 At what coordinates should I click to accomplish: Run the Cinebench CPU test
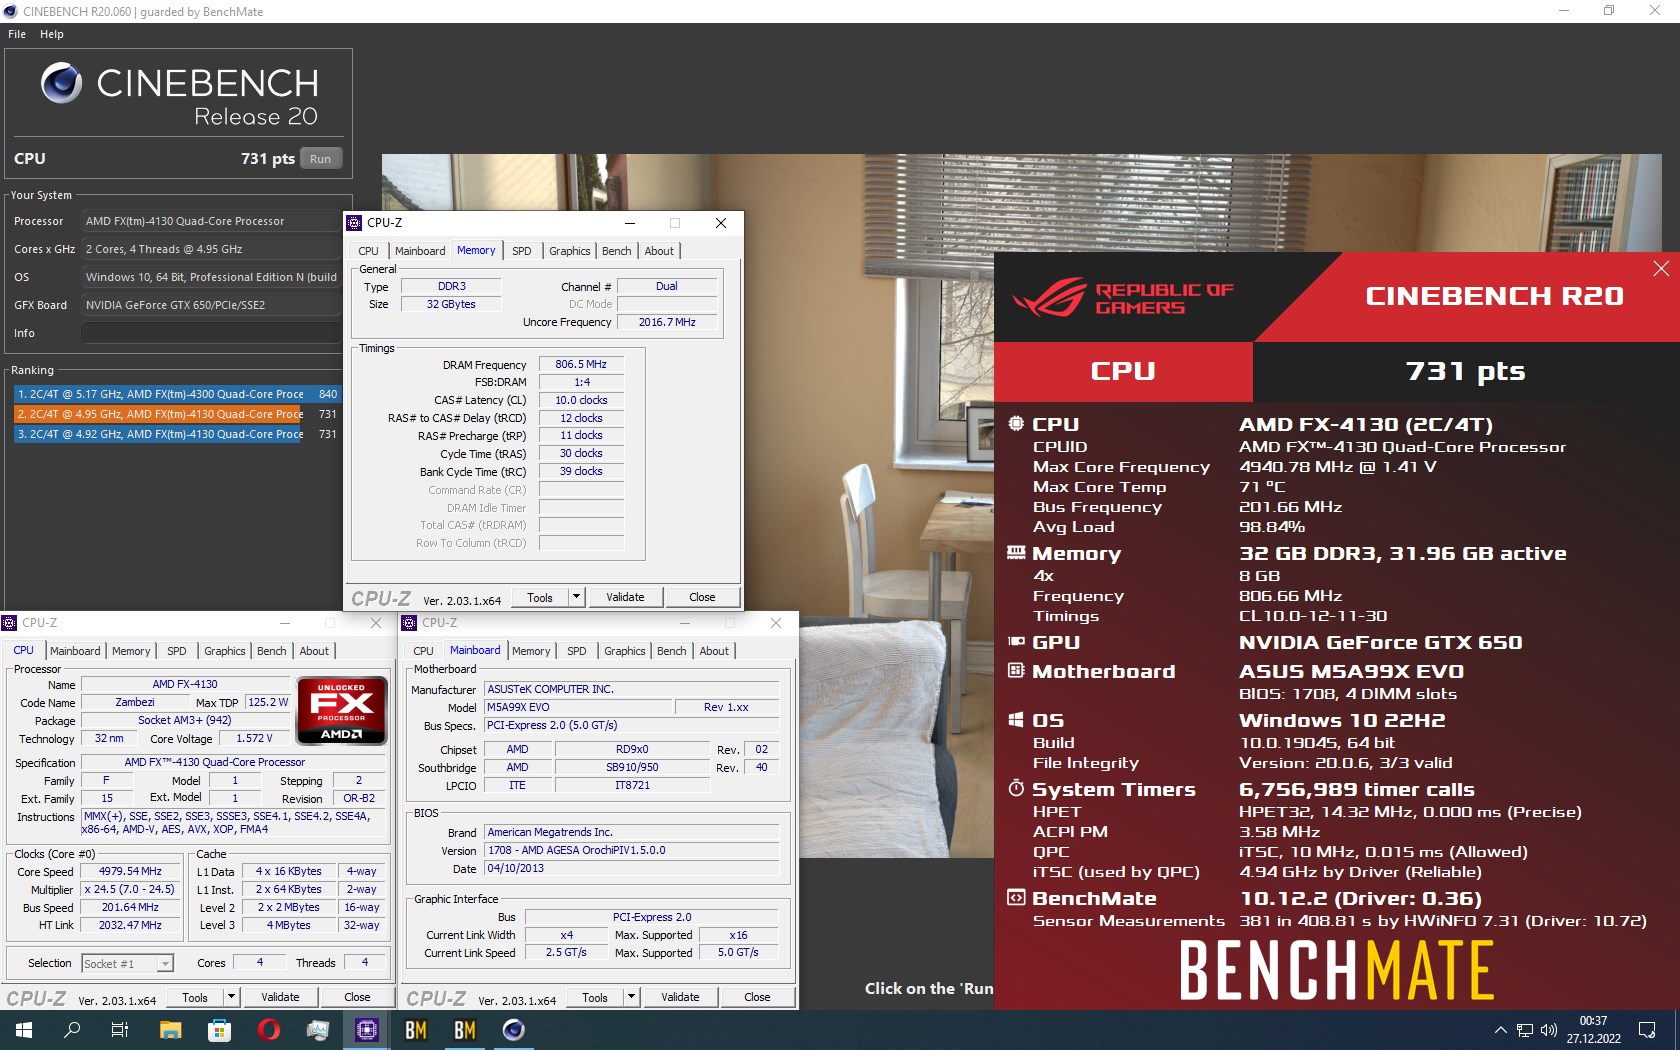[x=320, y=159]
